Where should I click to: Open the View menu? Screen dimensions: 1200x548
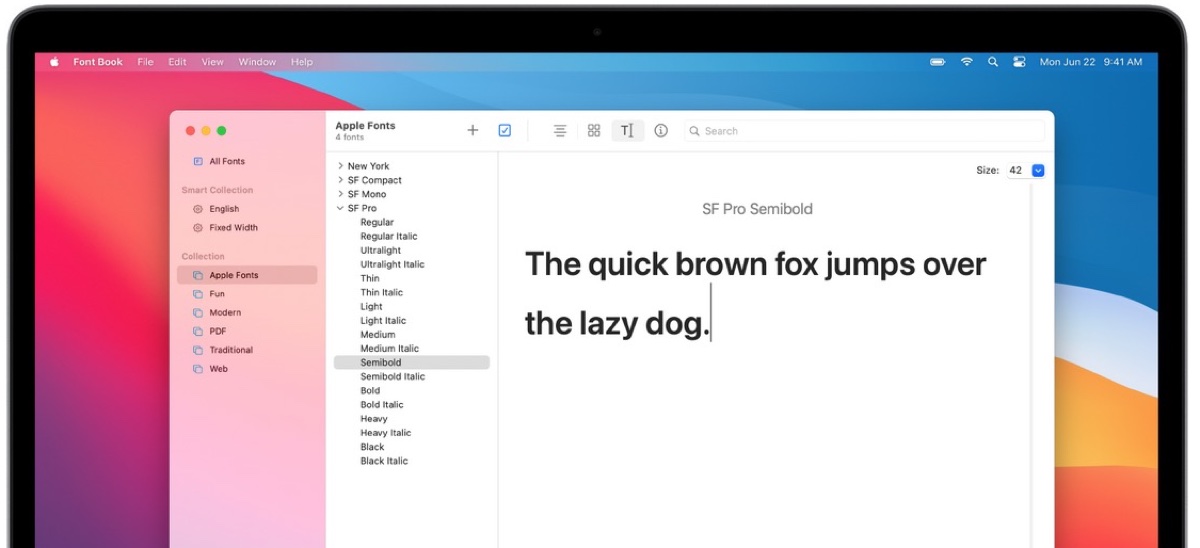pyautogui.click(x=212, y=62)
